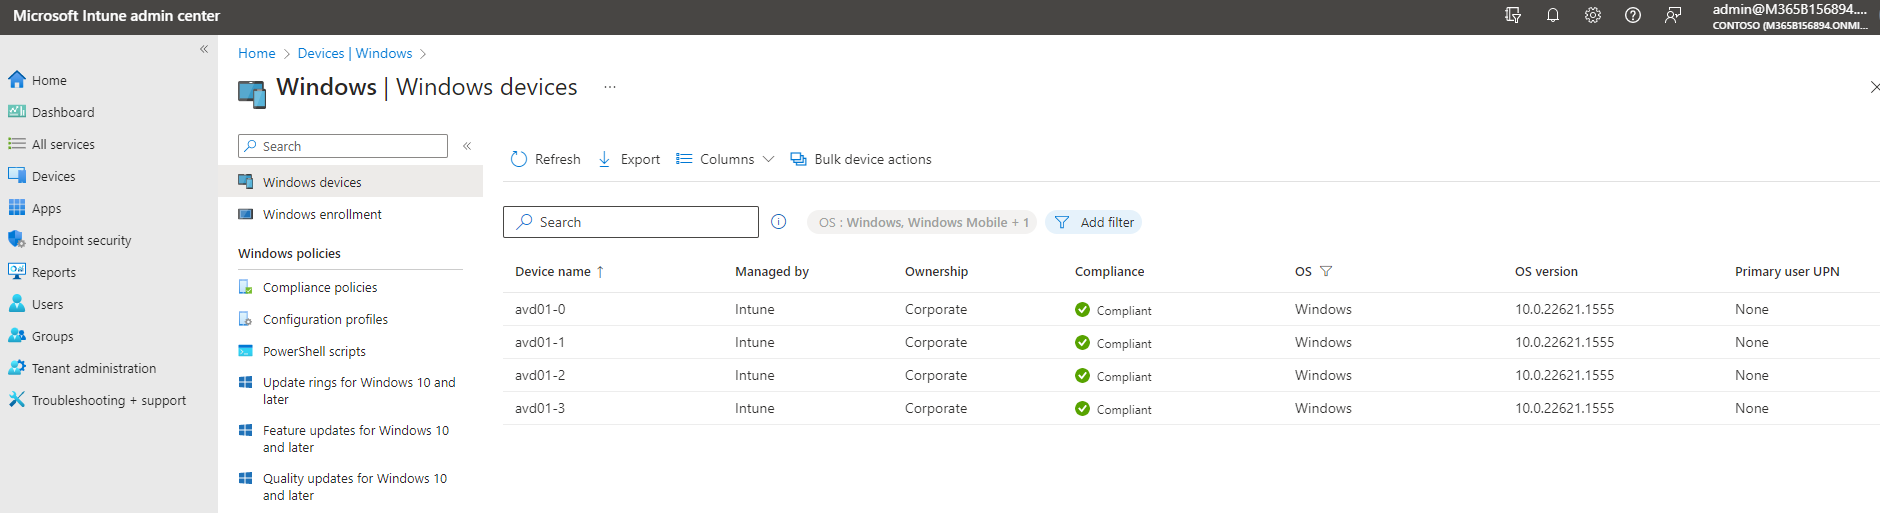The image size is (1880, 513).
Task: Open the settings gear in top bar
Action: coord(1593,15)
